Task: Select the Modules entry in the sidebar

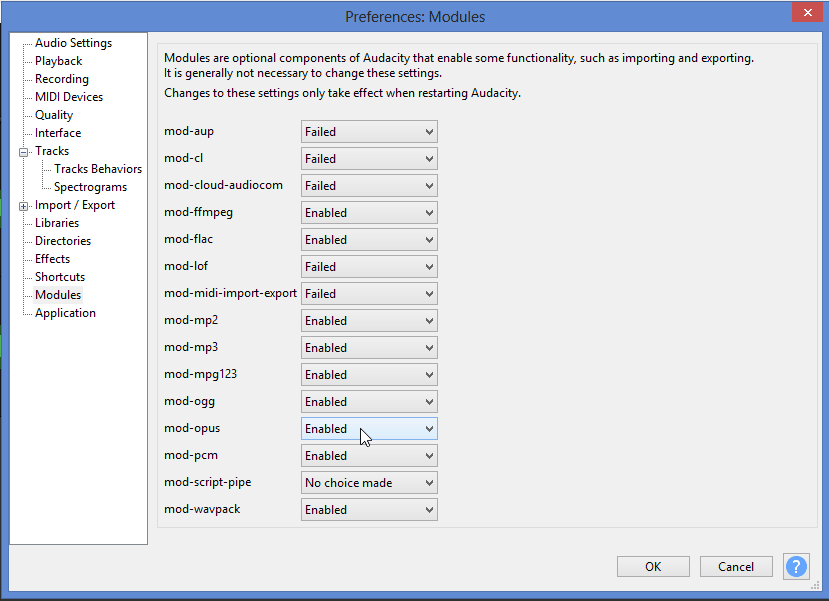Action: pyautogui.click(x=58, y=294)
